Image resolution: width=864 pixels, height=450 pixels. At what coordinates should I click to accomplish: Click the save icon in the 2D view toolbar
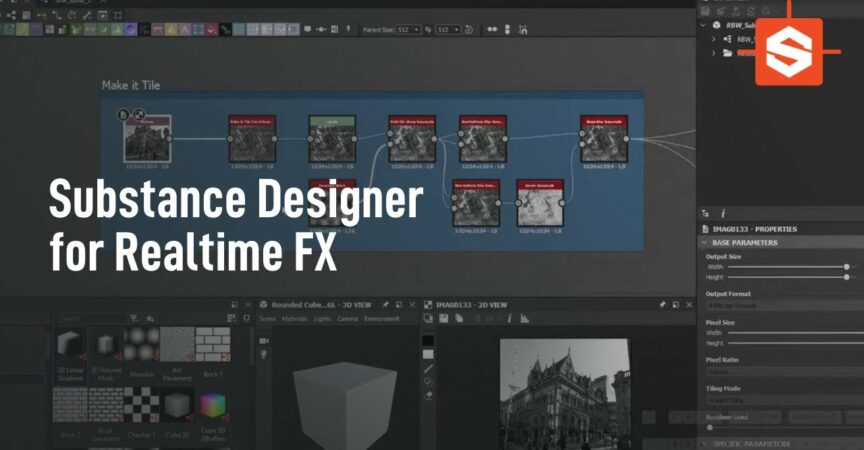[444, 318]
